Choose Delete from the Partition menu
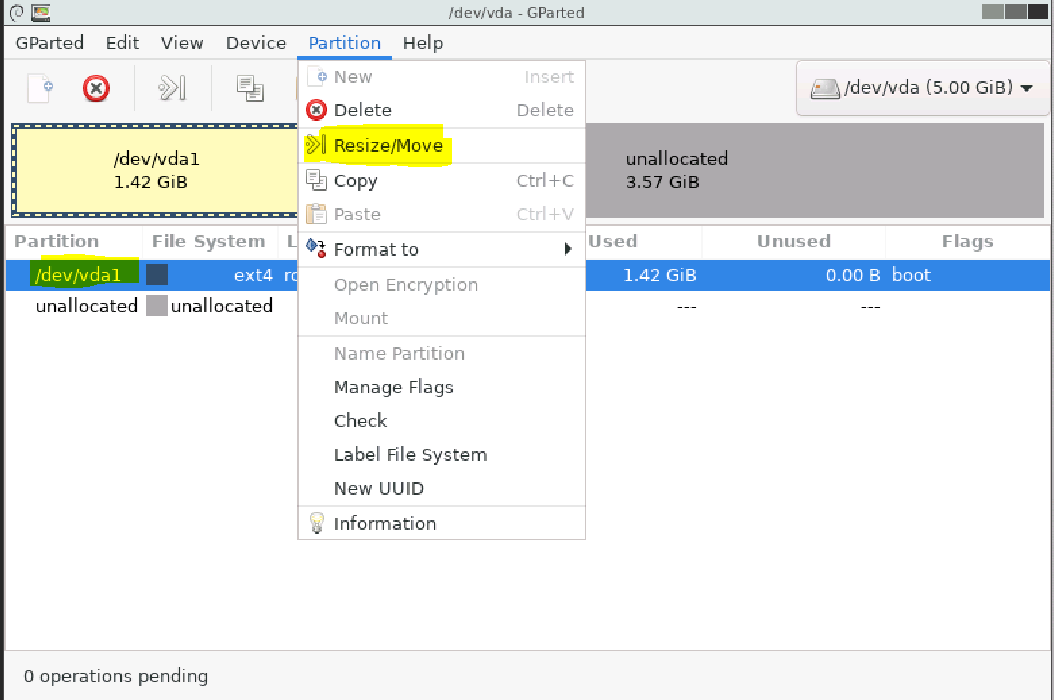 point(442,110)
